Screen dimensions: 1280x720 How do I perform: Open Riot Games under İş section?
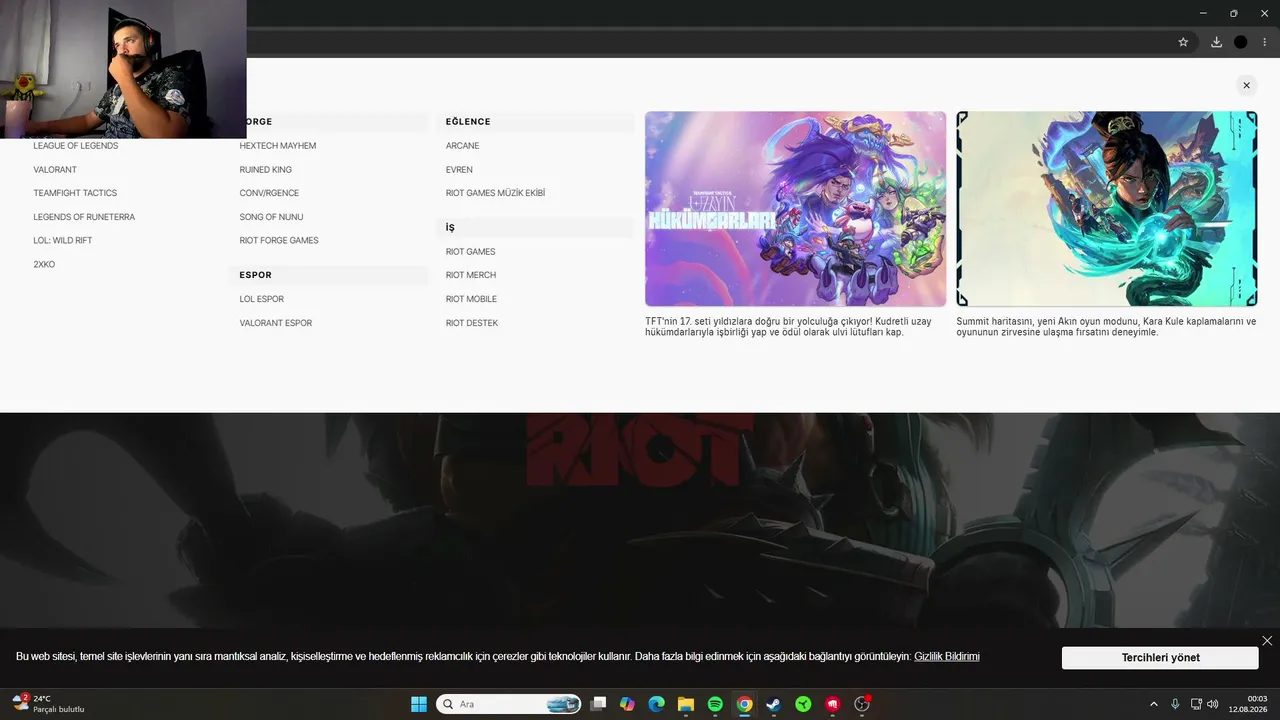pos(471,252)
